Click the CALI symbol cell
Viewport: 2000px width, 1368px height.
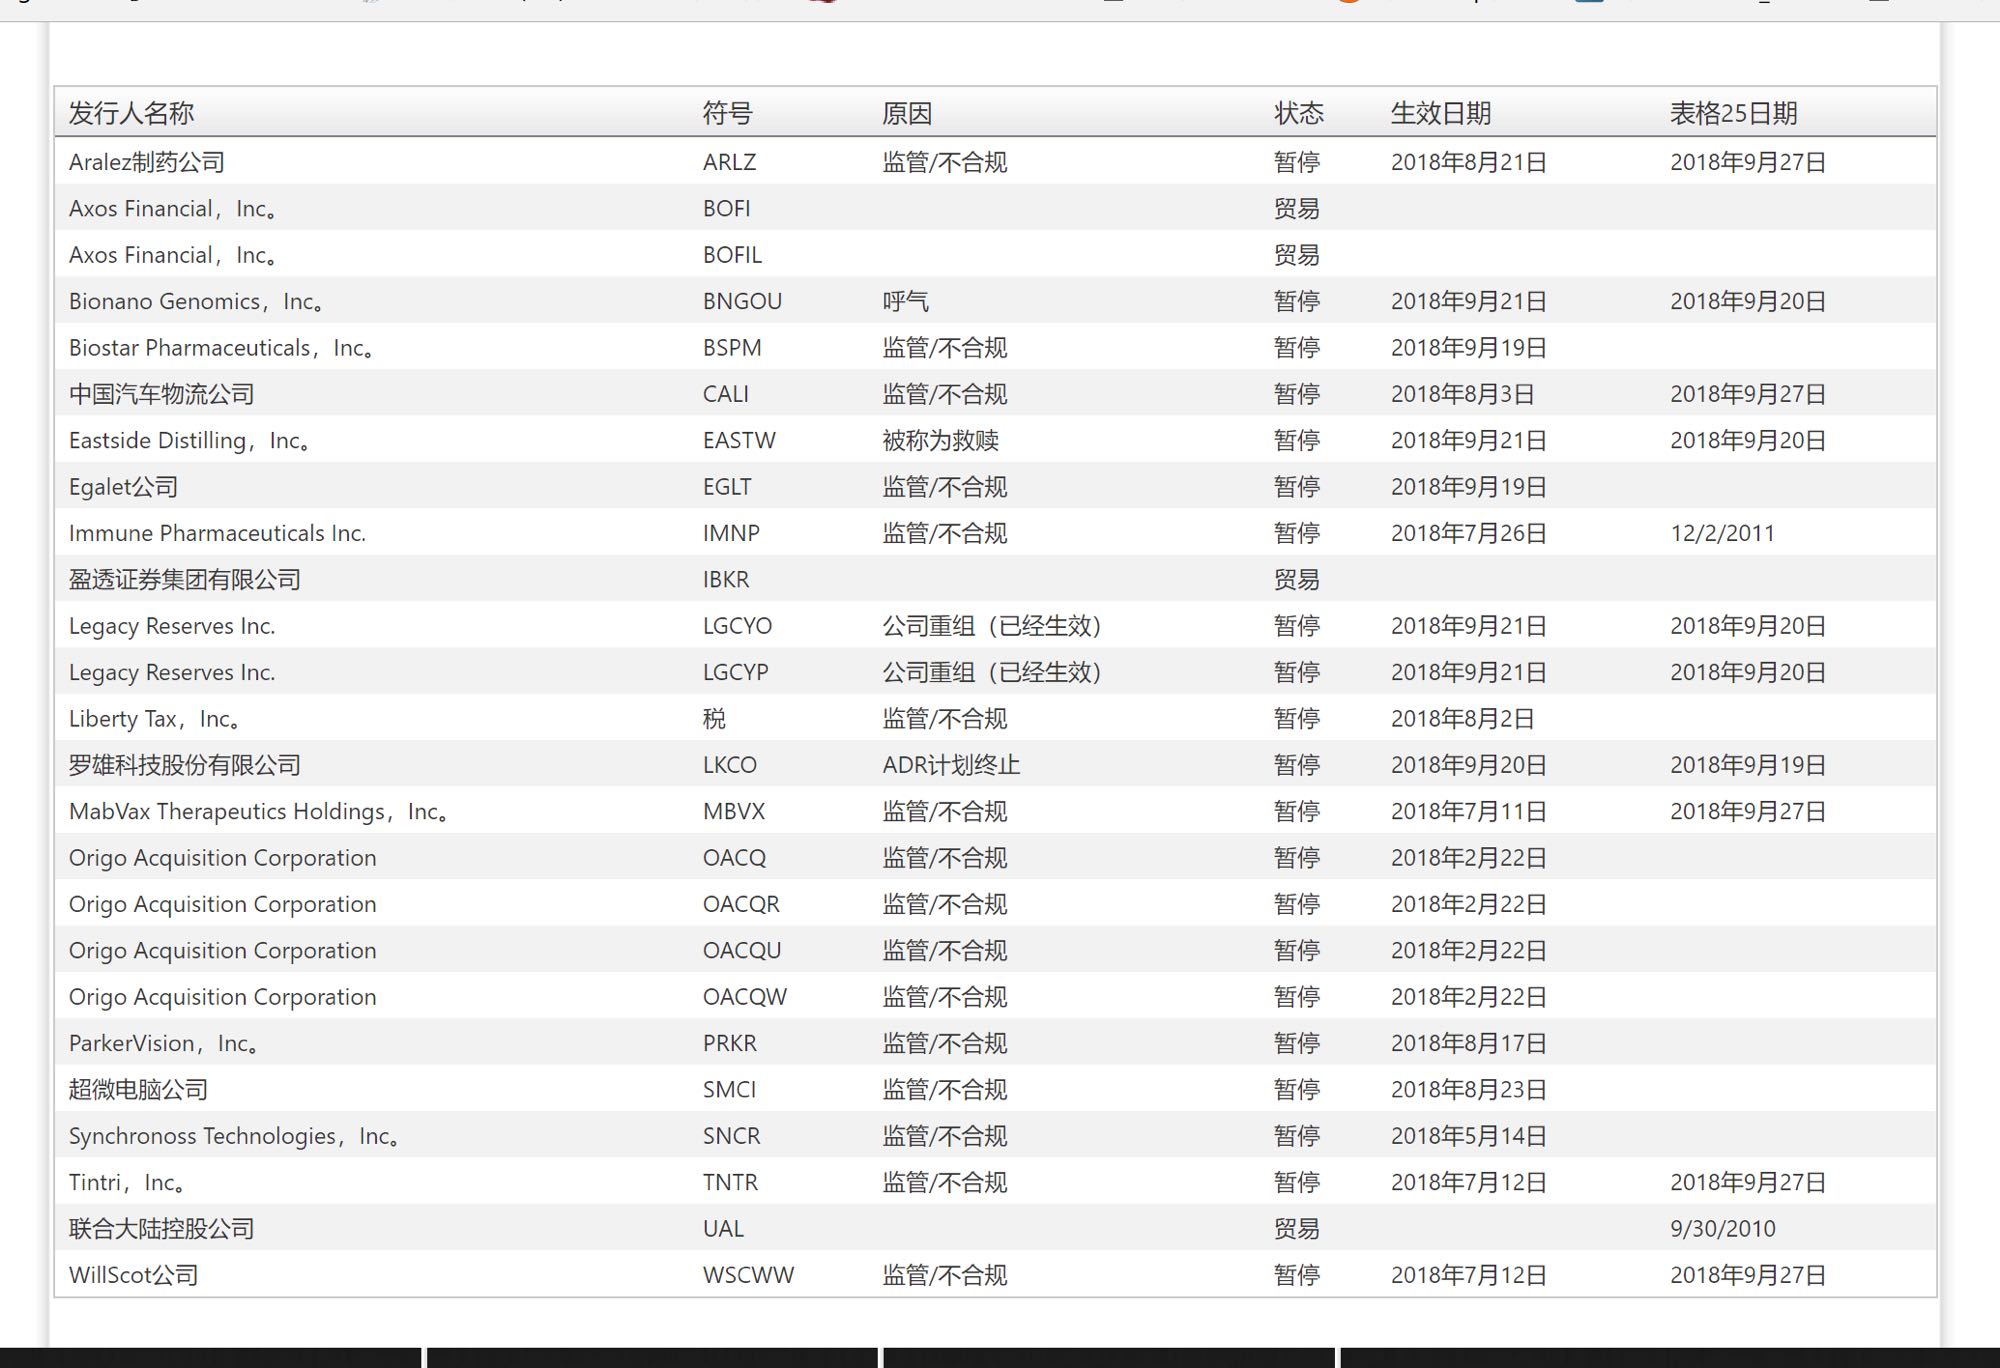point(725,394)
